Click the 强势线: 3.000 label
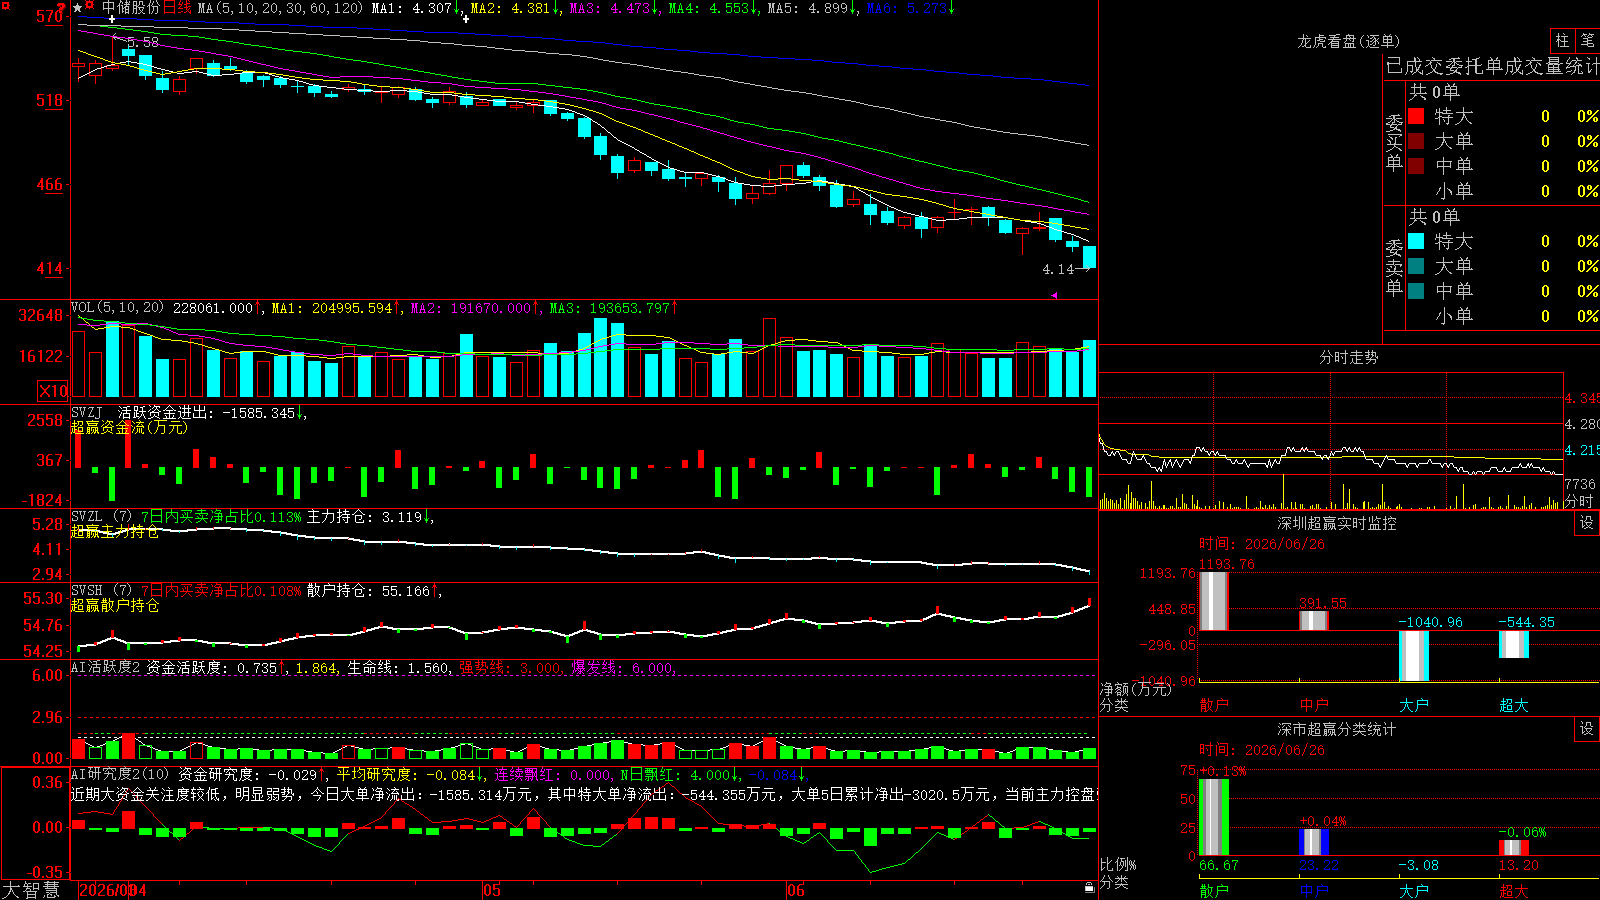This screenshot has width=1600, height=900. click(510, 668)
